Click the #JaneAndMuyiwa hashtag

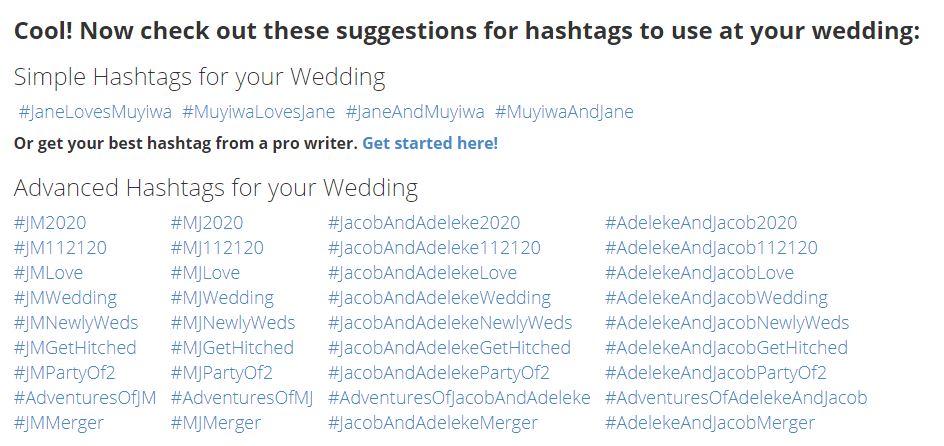coord(415,111)
